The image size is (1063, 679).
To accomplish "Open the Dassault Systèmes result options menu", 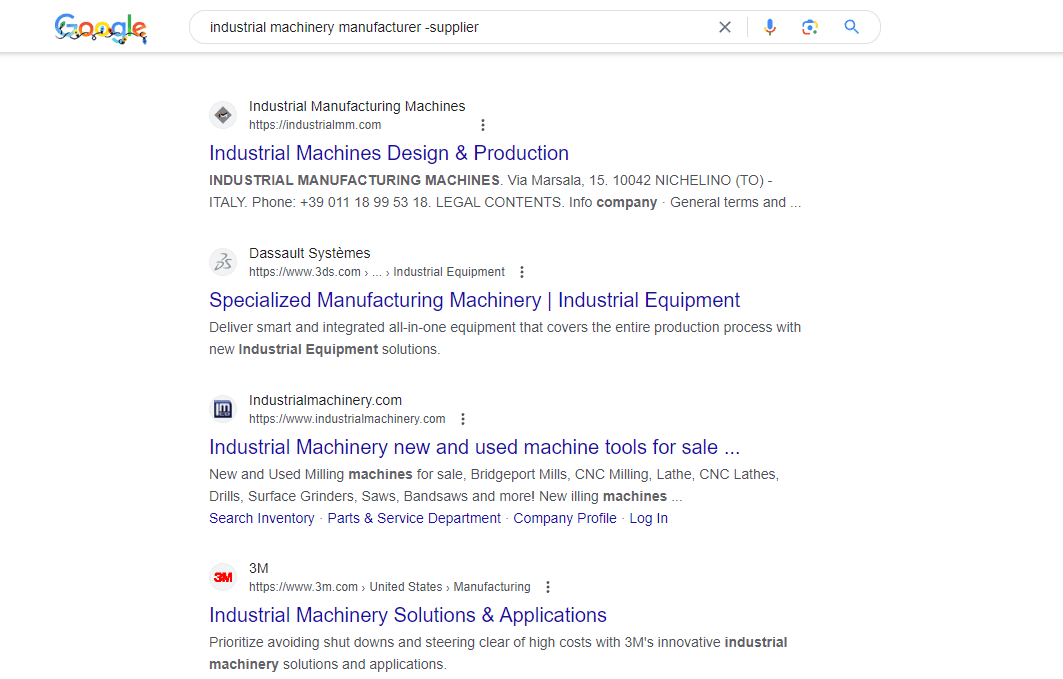I will (521, 271).
